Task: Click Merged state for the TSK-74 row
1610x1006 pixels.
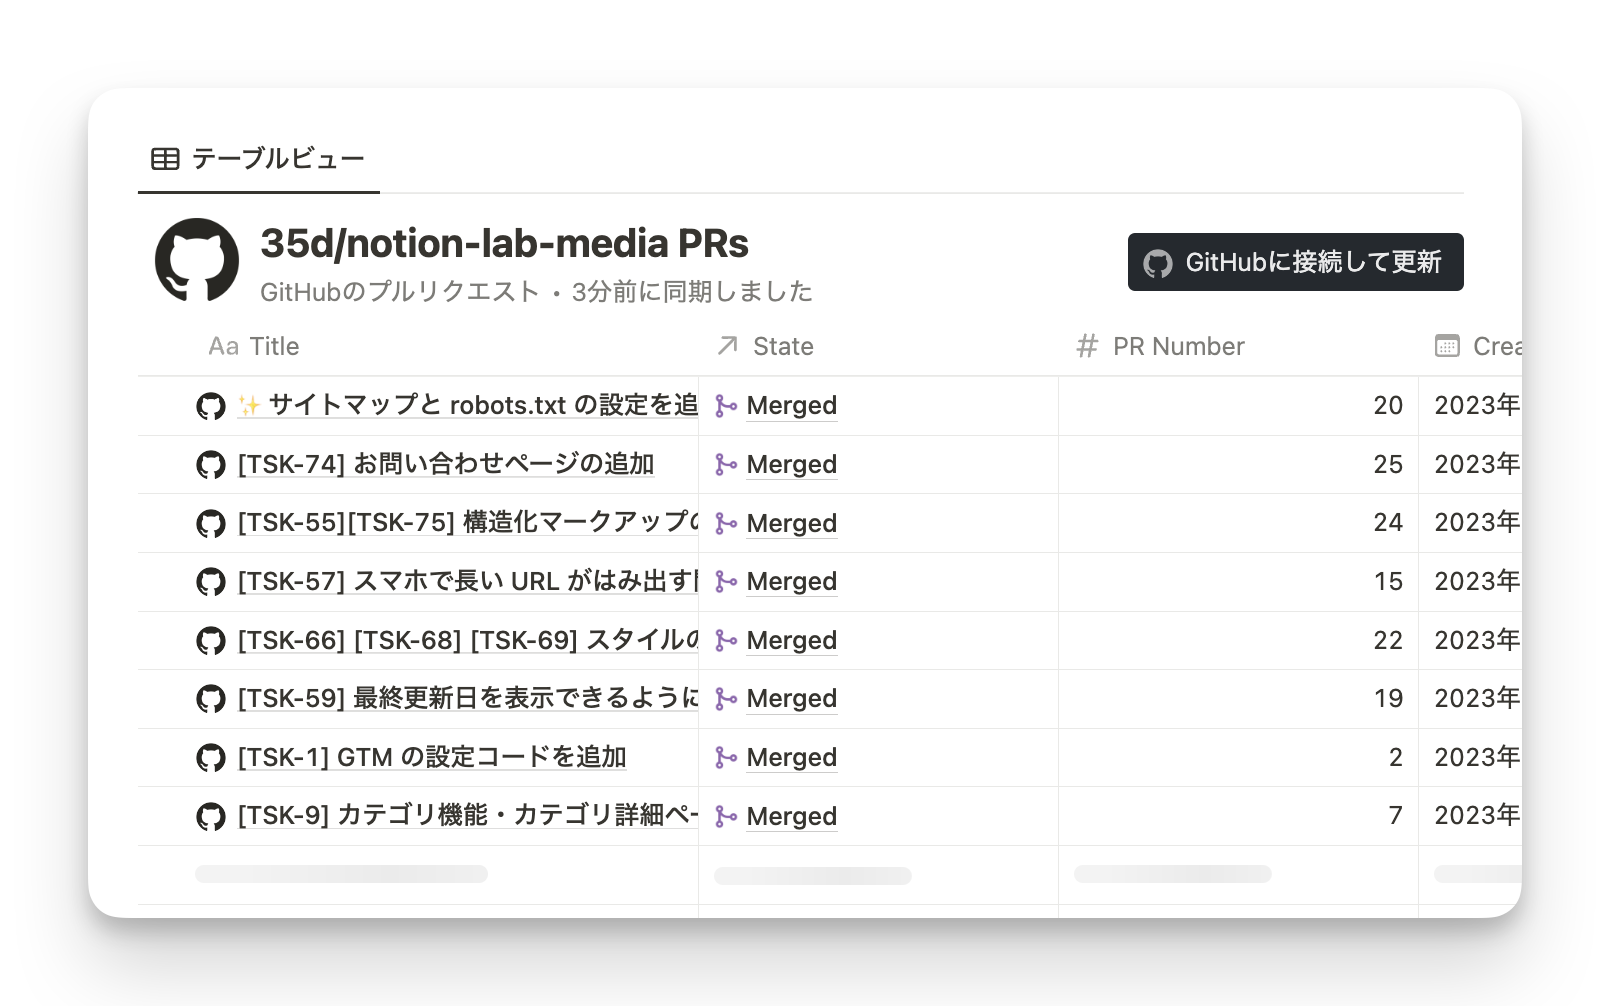Action: coord(792,465)
